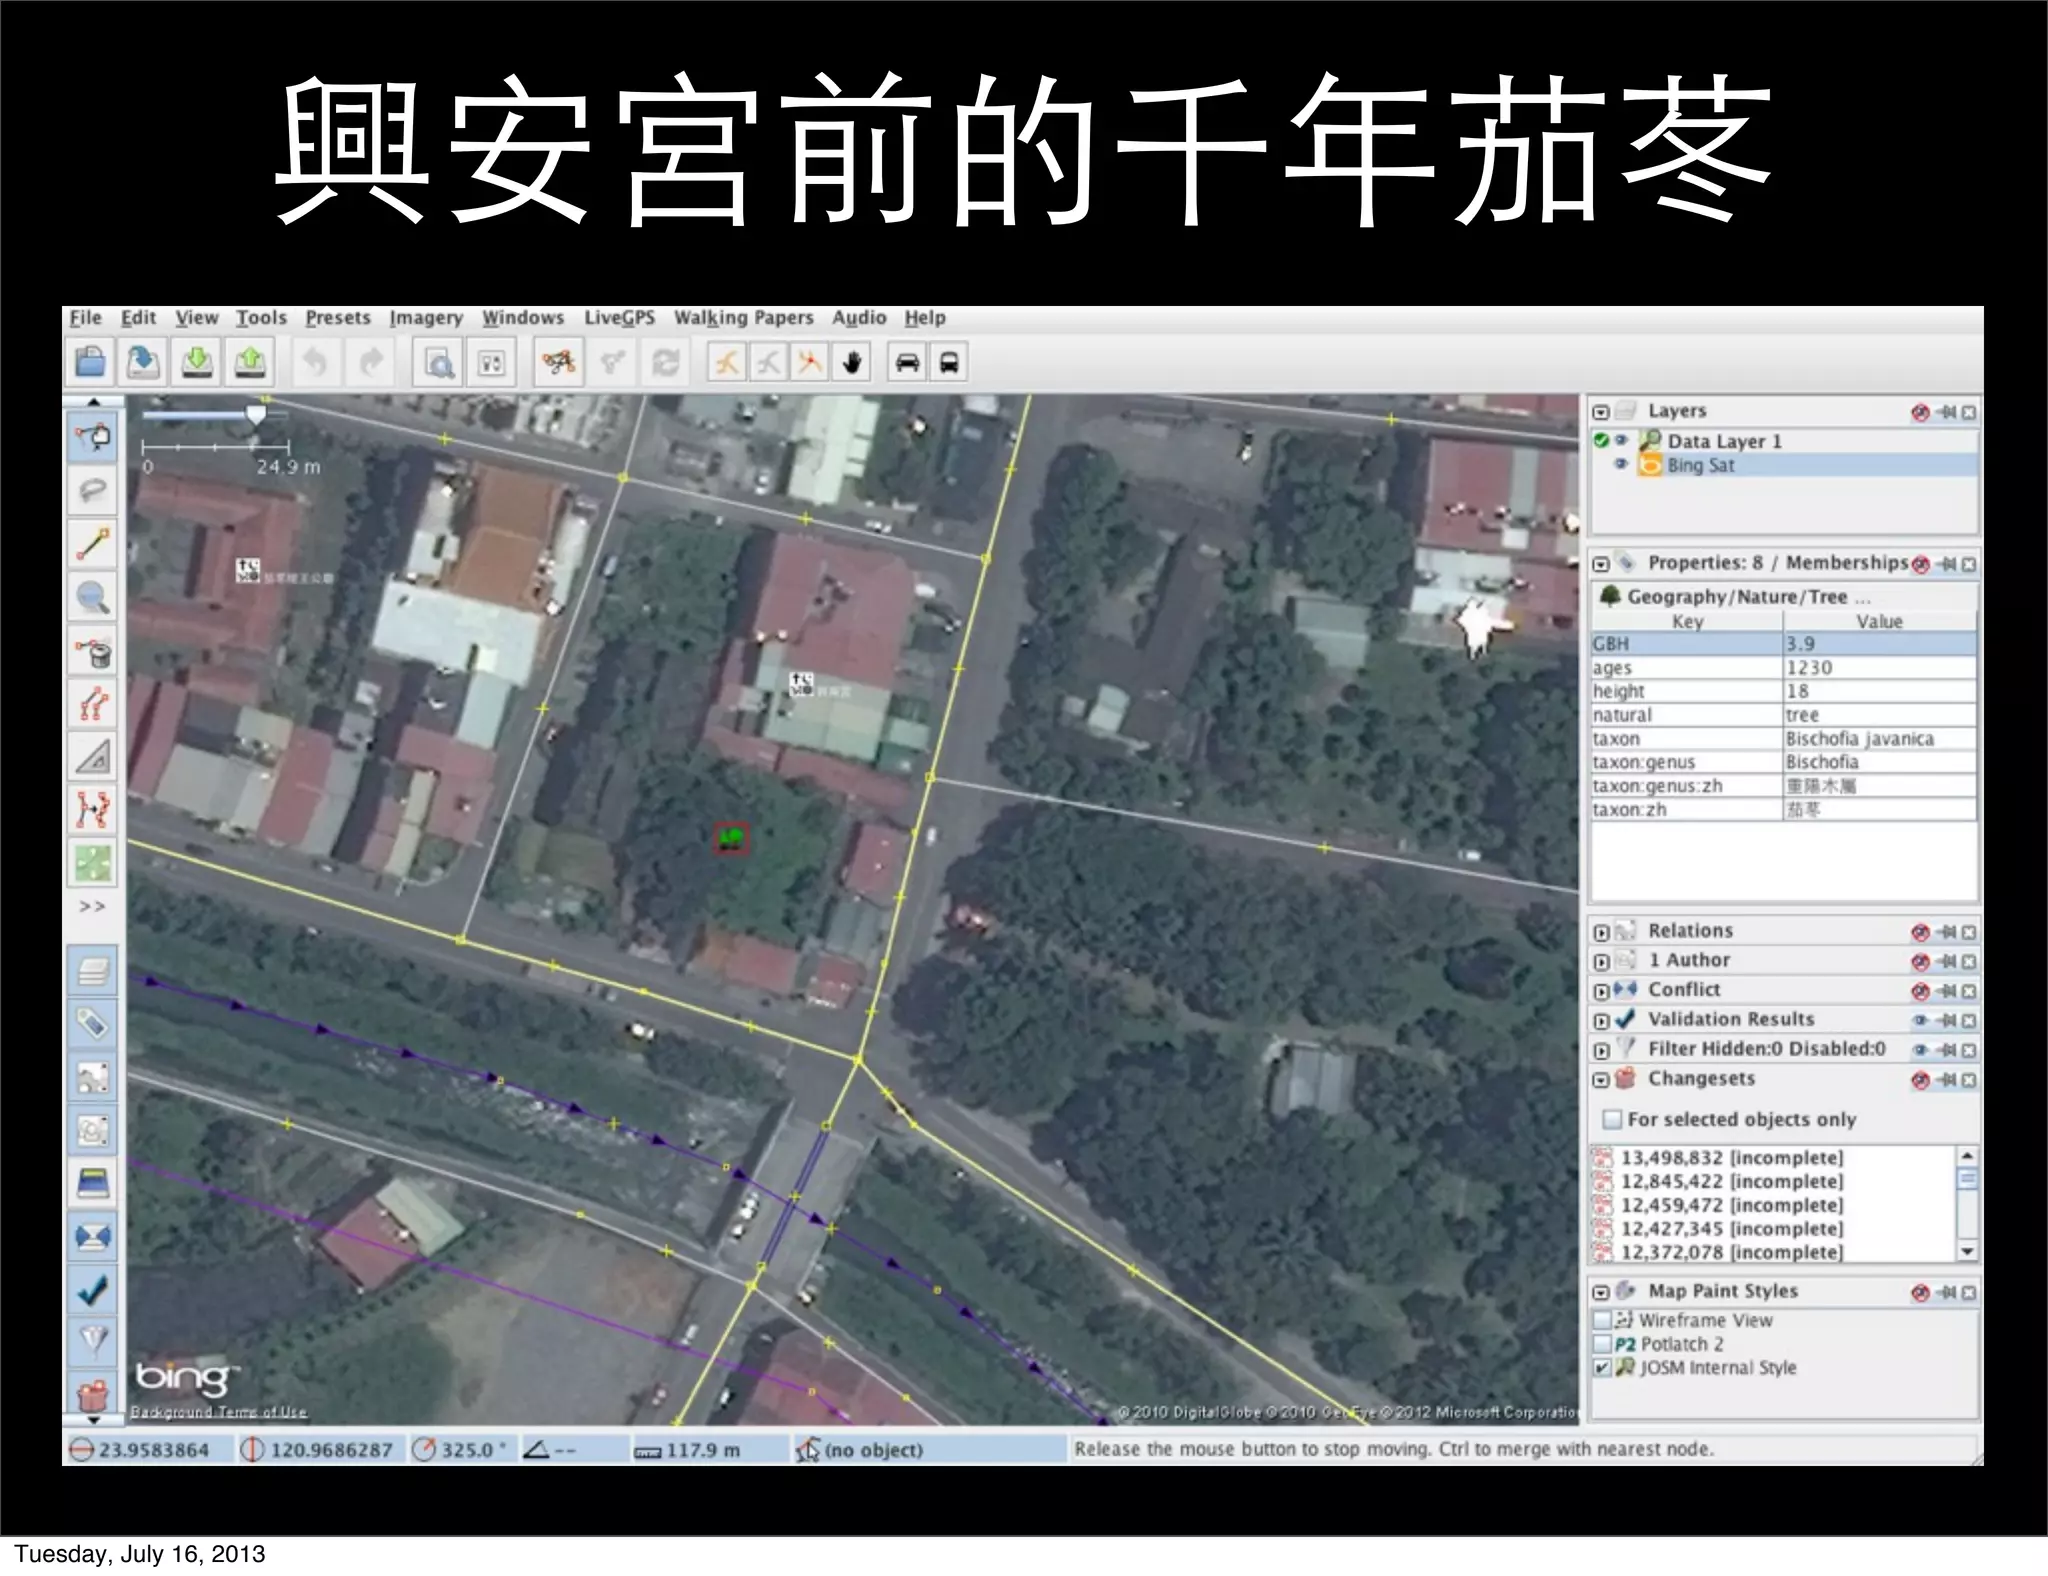Open the Presets menu
The height and width of the screenshot is (1576, 2048).
pyautogui.click(x=338, y=318)
